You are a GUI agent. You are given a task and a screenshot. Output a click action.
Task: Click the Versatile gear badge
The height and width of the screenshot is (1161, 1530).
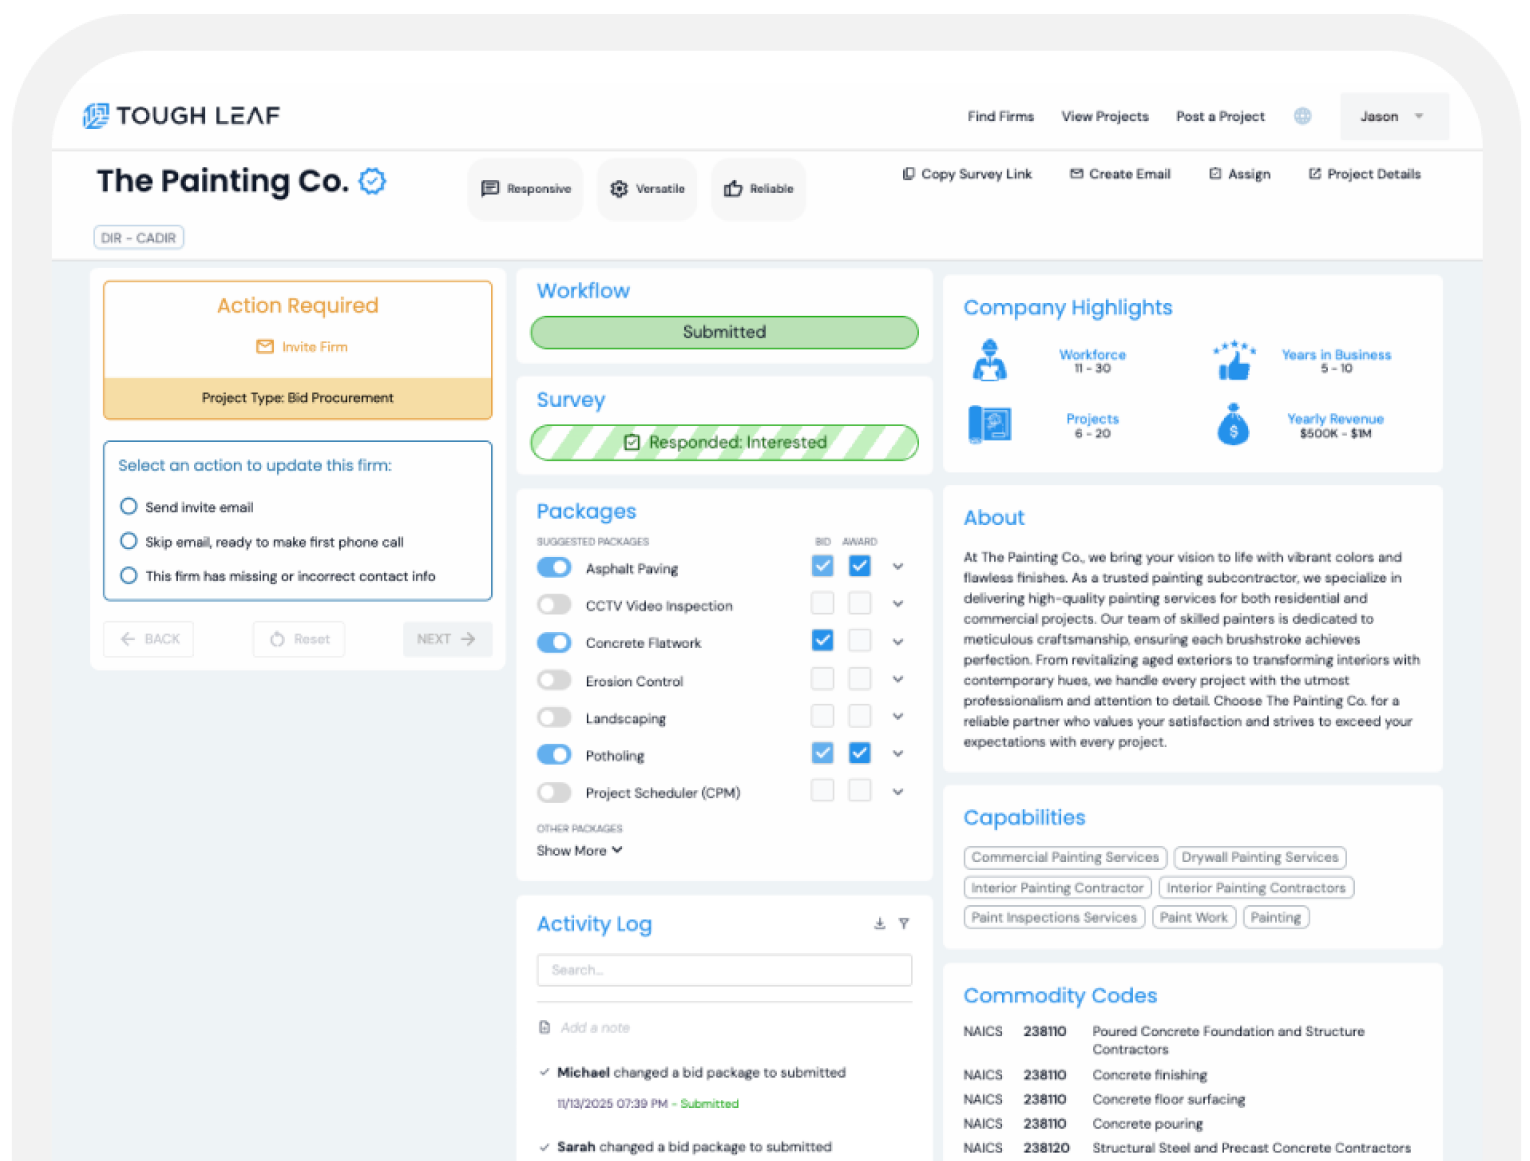pyautogui.click(x=647, y=189)
